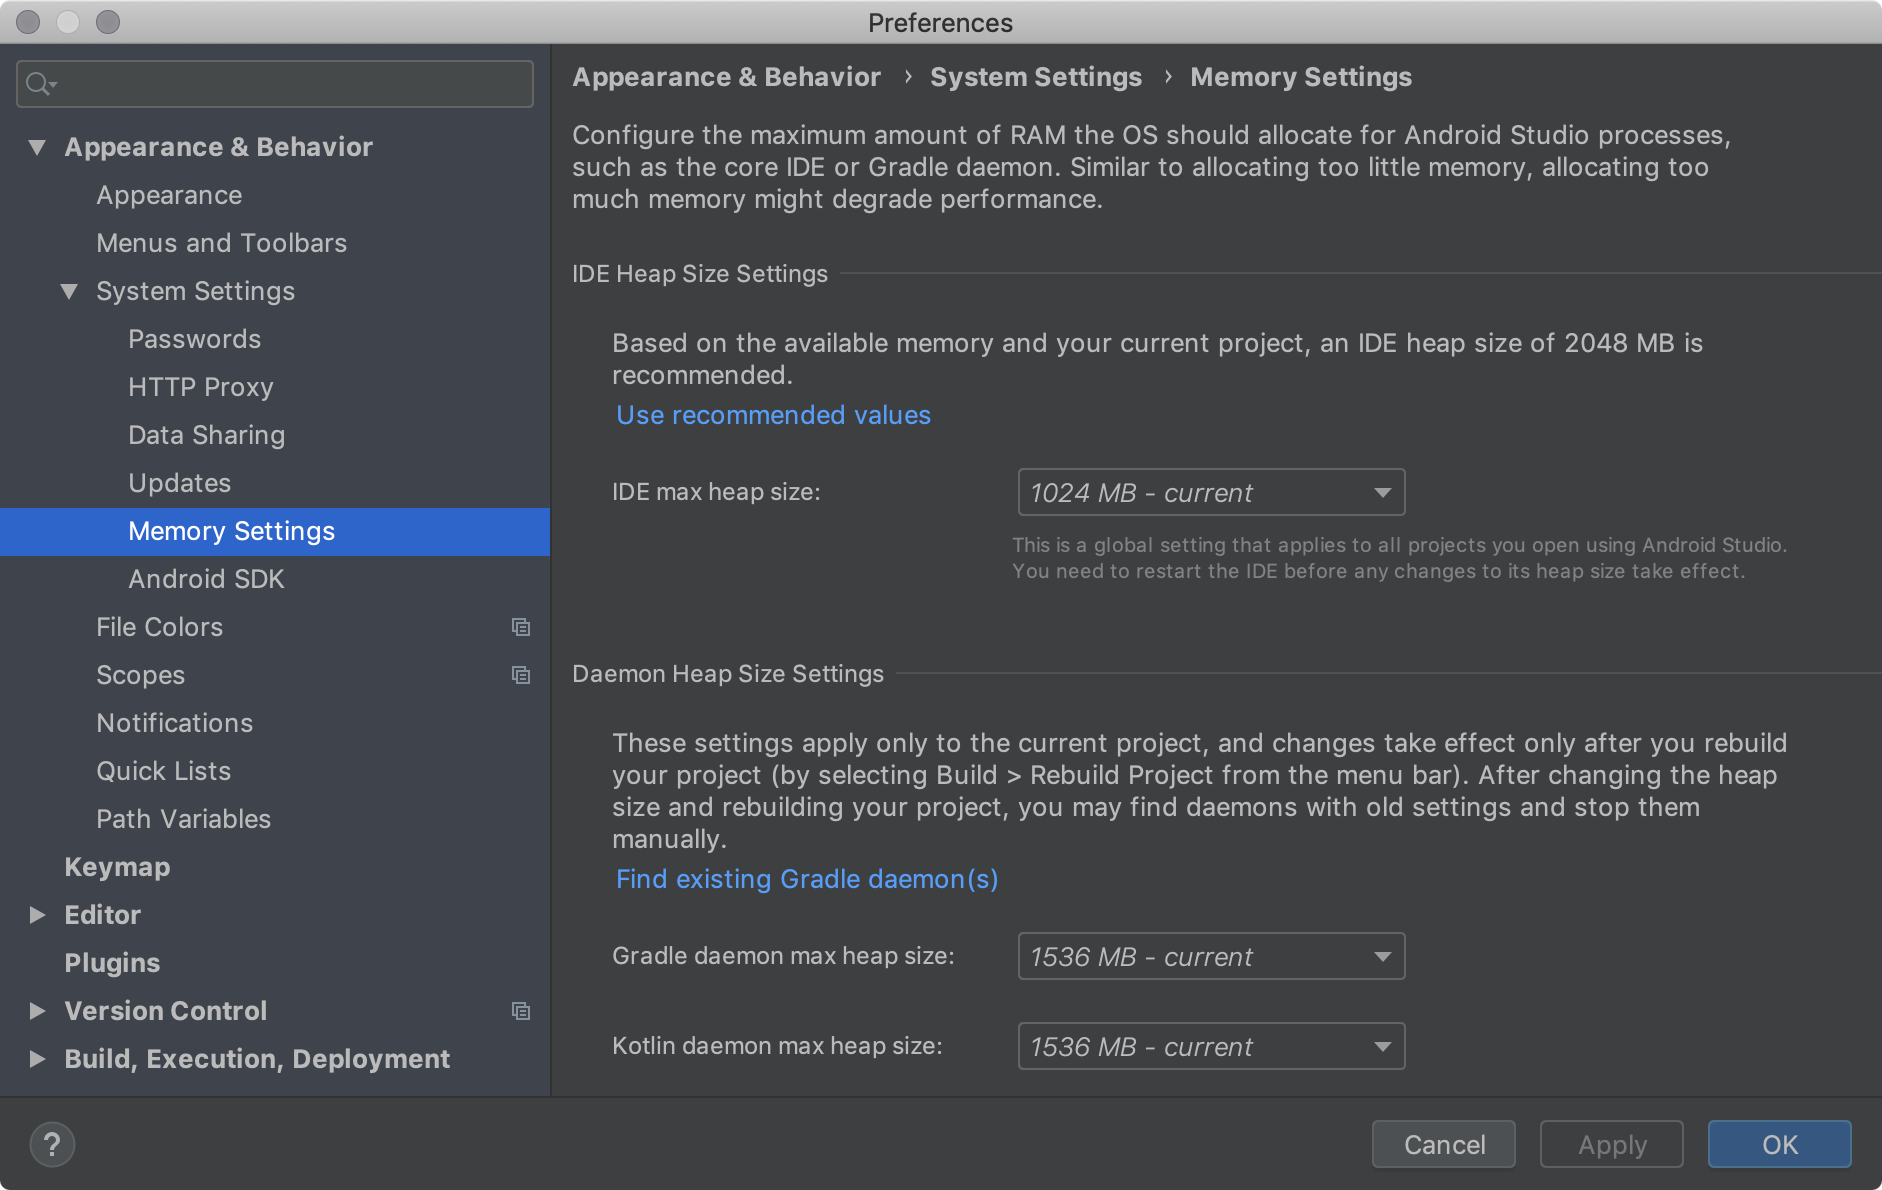Click the Find existing Gradle daemon(s) link
Image resolution: width=1882 pixels, height=1190 pixels.
807,878
